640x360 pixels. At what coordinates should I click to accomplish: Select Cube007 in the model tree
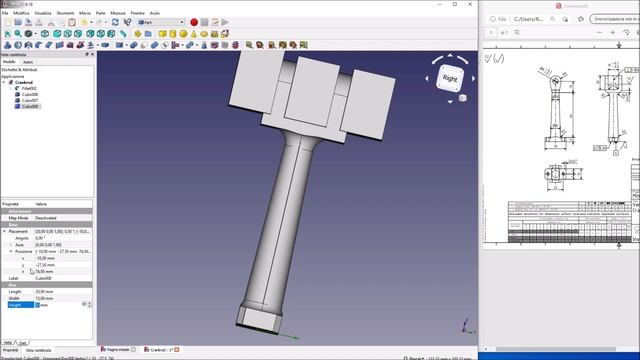[x=30, y=100]
